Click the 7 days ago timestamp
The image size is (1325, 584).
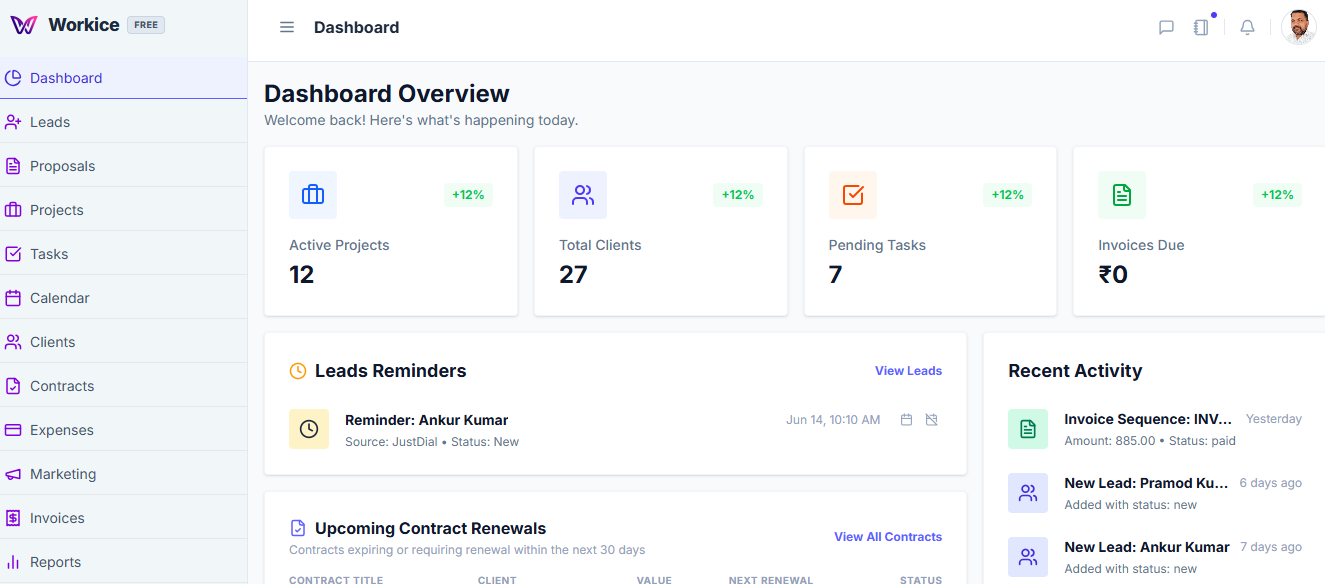point(1271,547)
